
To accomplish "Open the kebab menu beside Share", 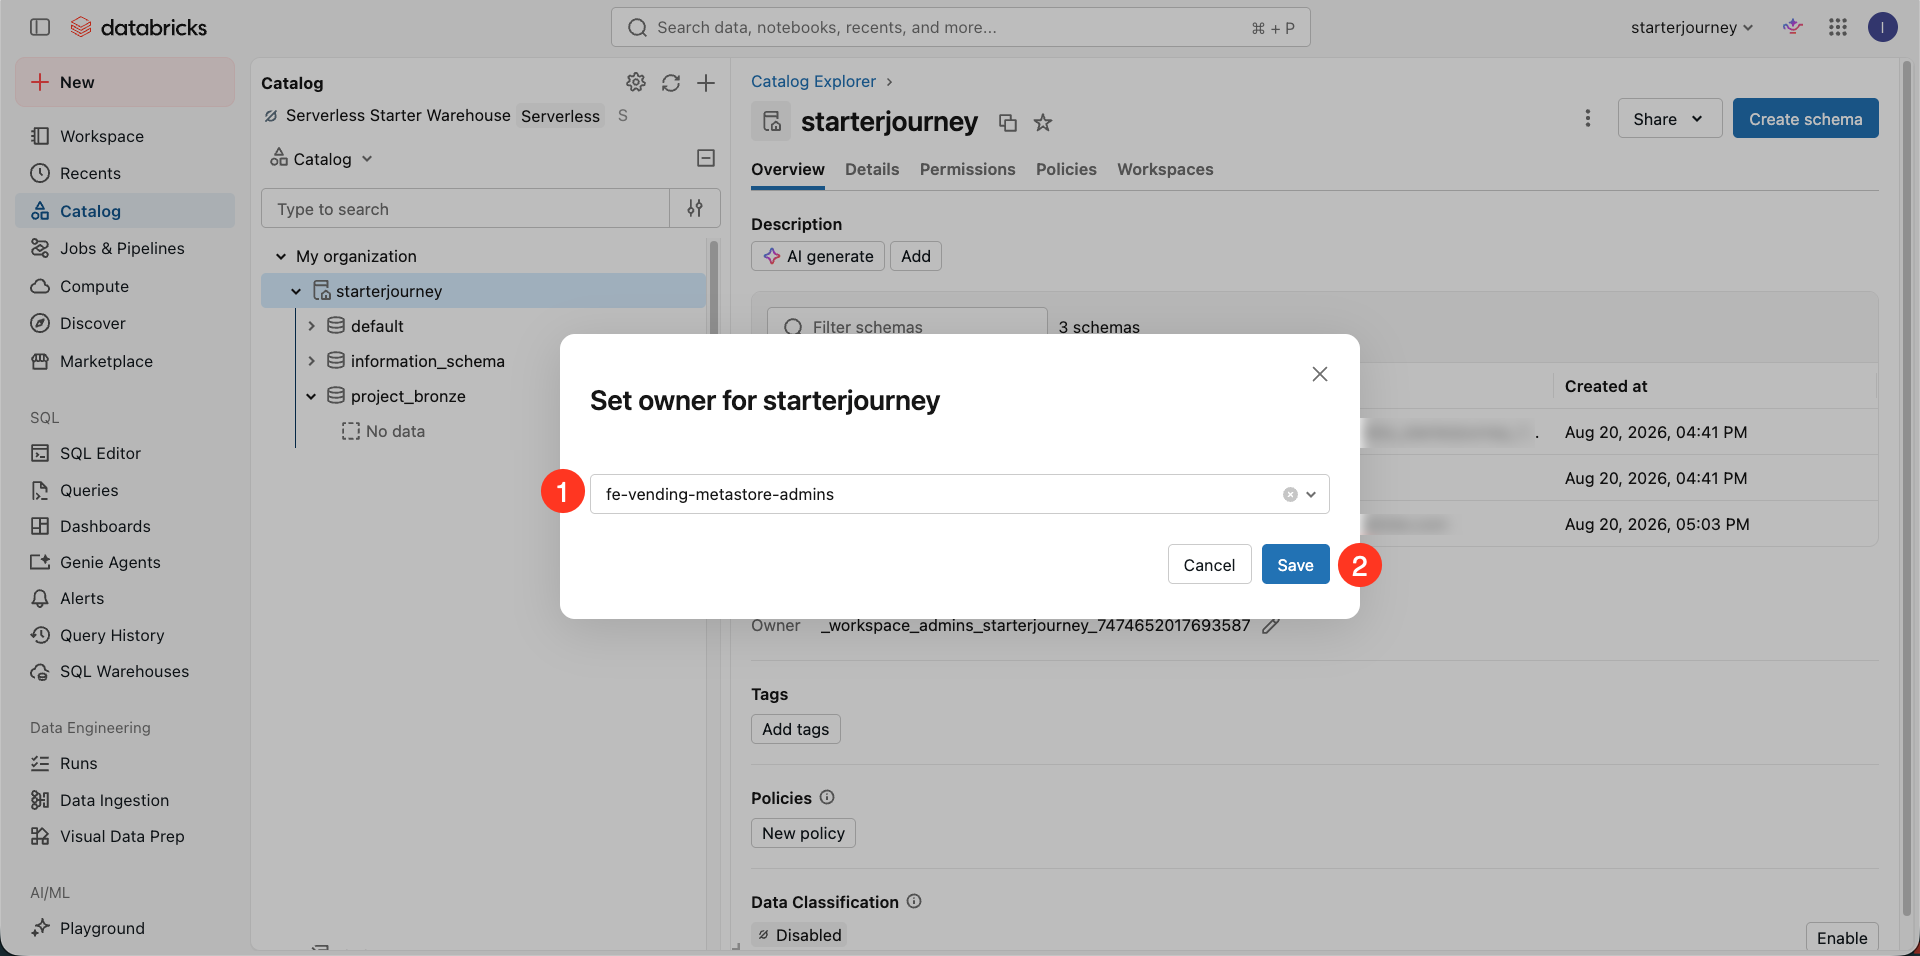I will pos(1587,118).
